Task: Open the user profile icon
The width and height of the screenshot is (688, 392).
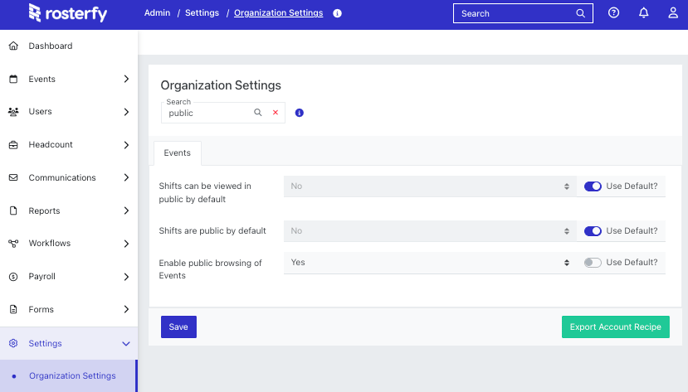Action: coord(673,13)
